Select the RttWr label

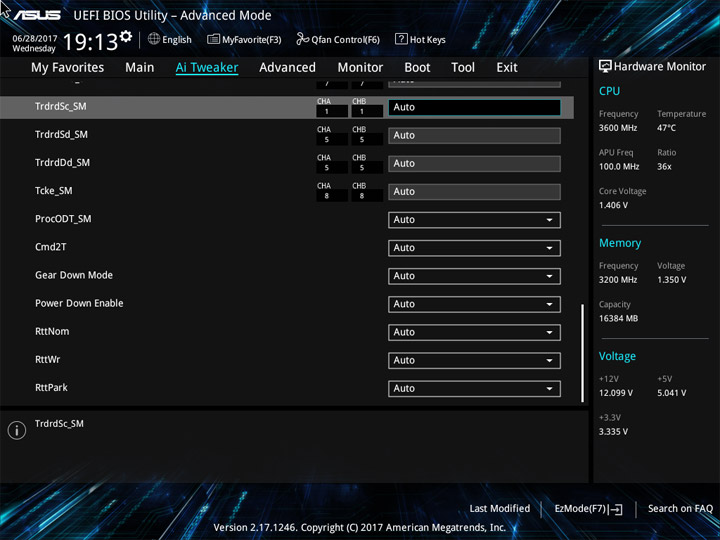(x=47, y=360)
